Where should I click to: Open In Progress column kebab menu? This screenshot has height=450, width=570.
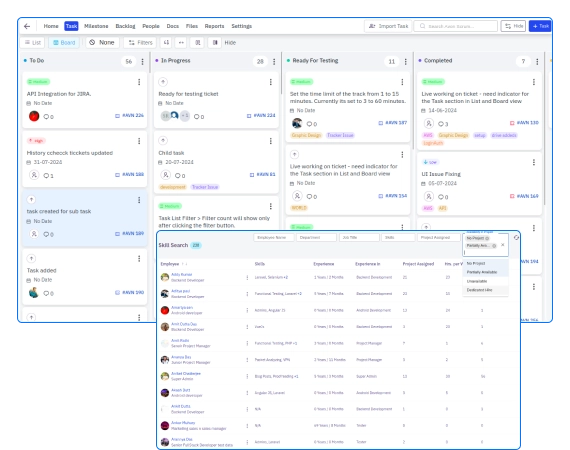click(274, 61)
